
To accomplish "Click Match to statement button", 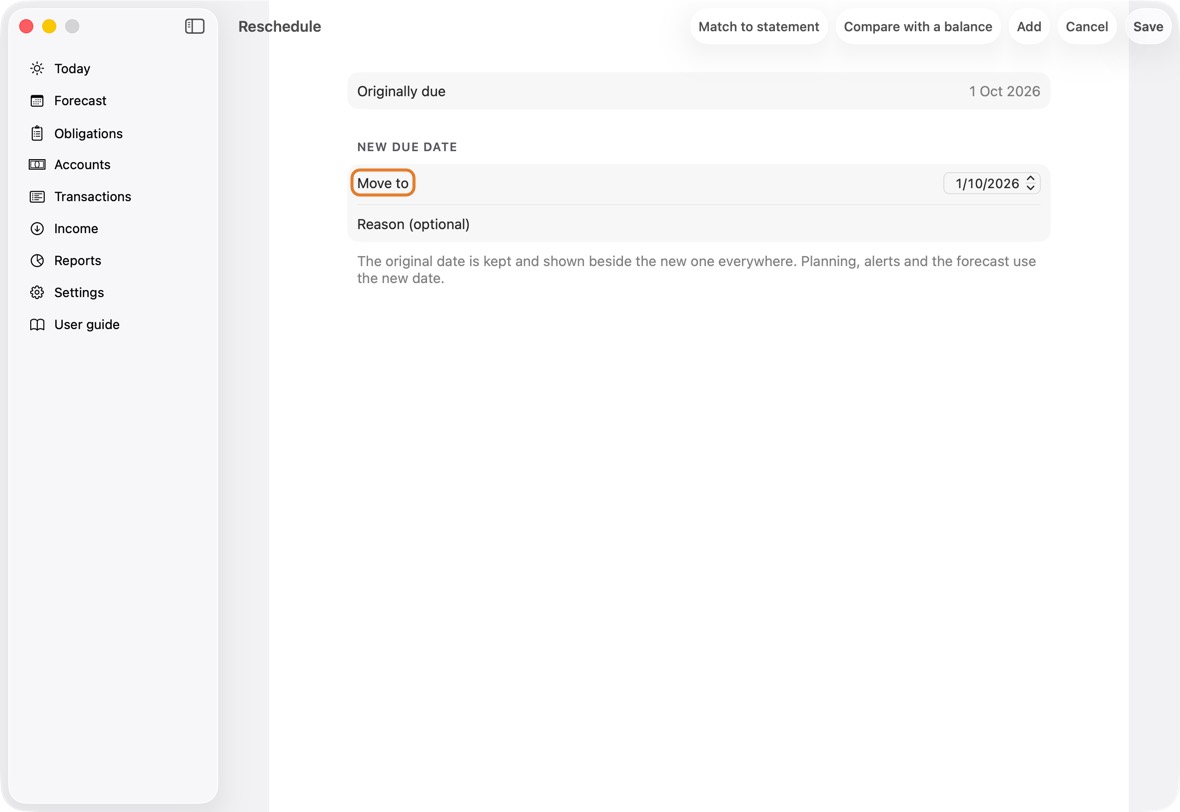I will tap(759, 26).
